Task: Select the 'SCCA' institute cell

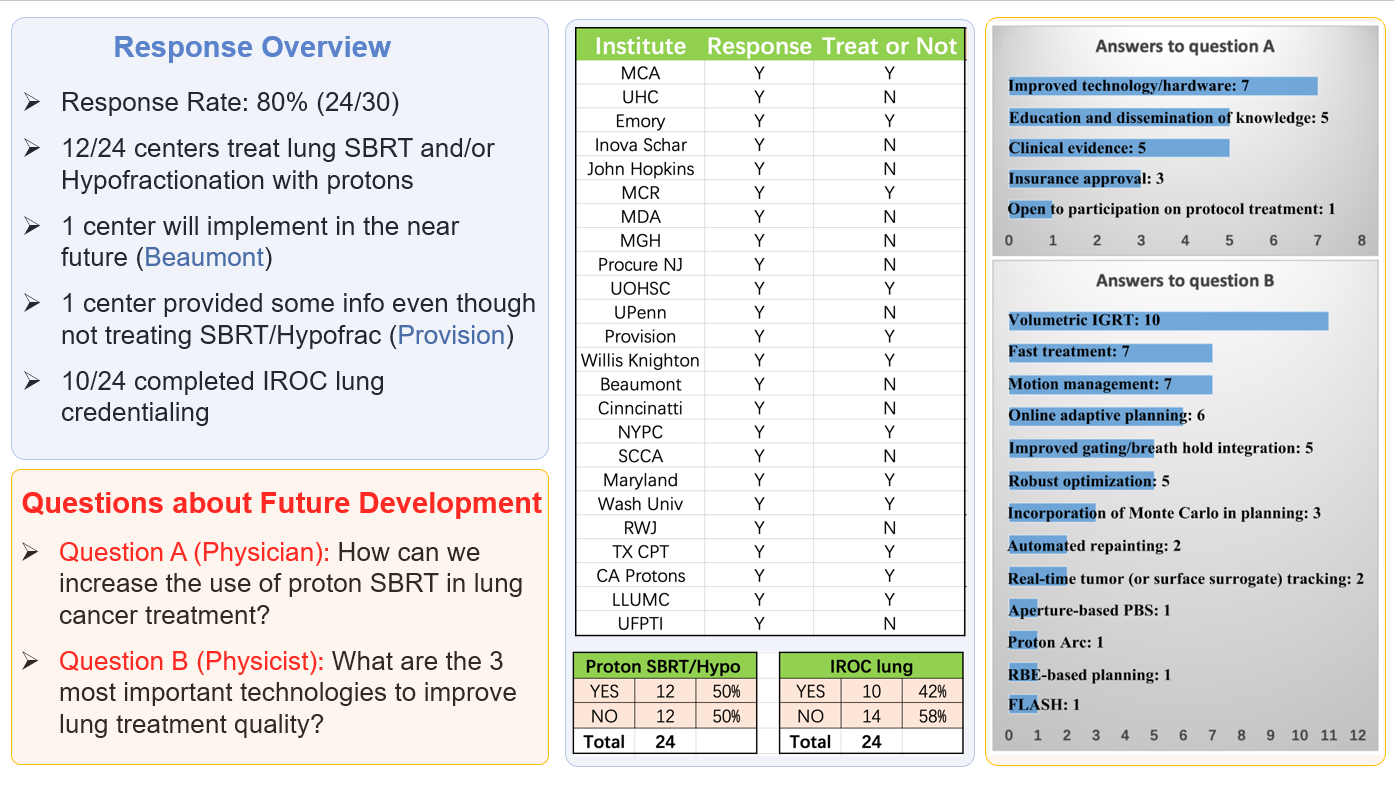Action: [640, 456]
